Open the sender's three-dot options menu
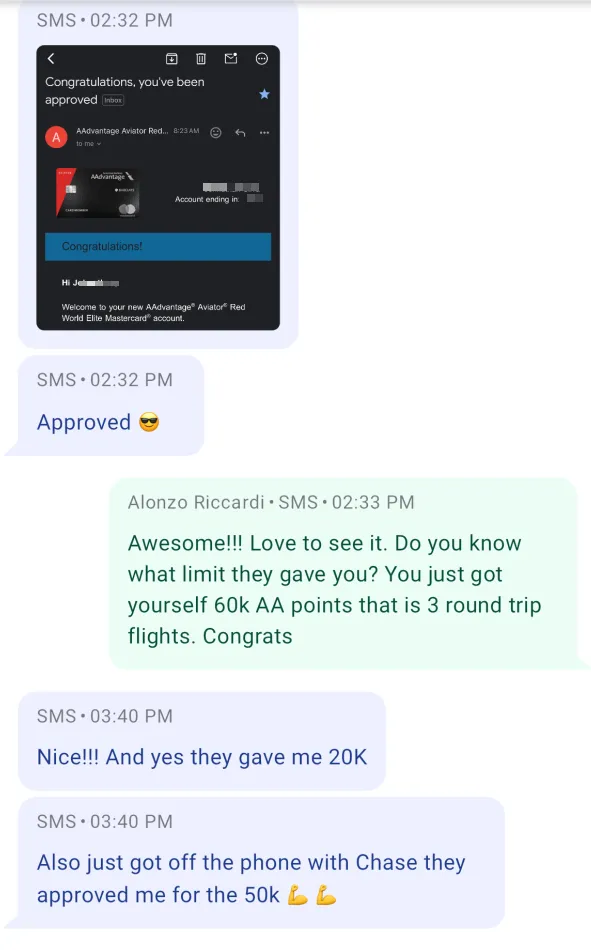 (264, 133)
